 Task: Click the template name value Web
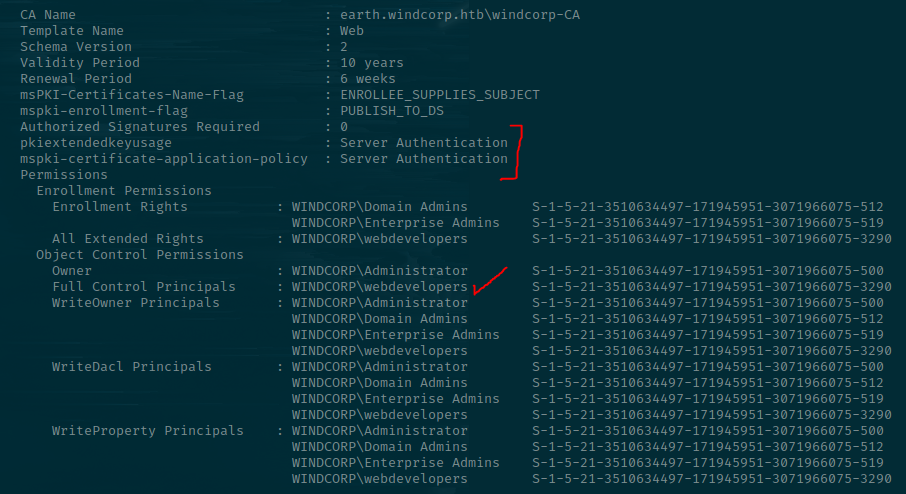(352, 31)
